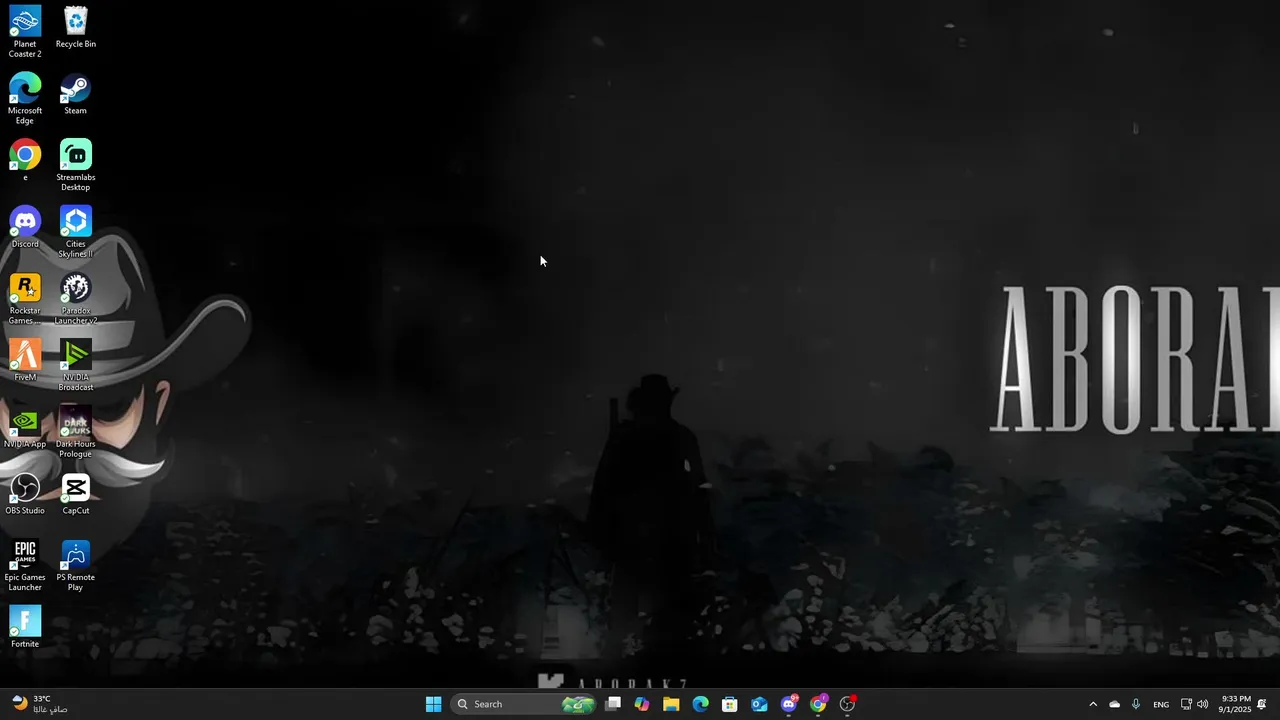Open the 33°C weather widget

(40, 704)
